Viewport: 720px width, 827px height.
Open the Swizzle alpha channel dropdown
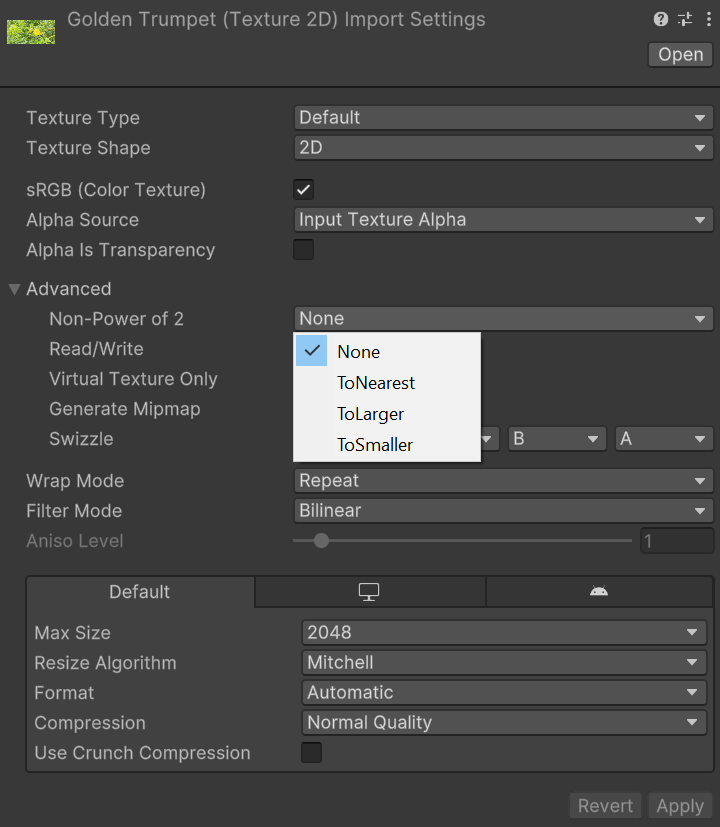coord(663,438)
